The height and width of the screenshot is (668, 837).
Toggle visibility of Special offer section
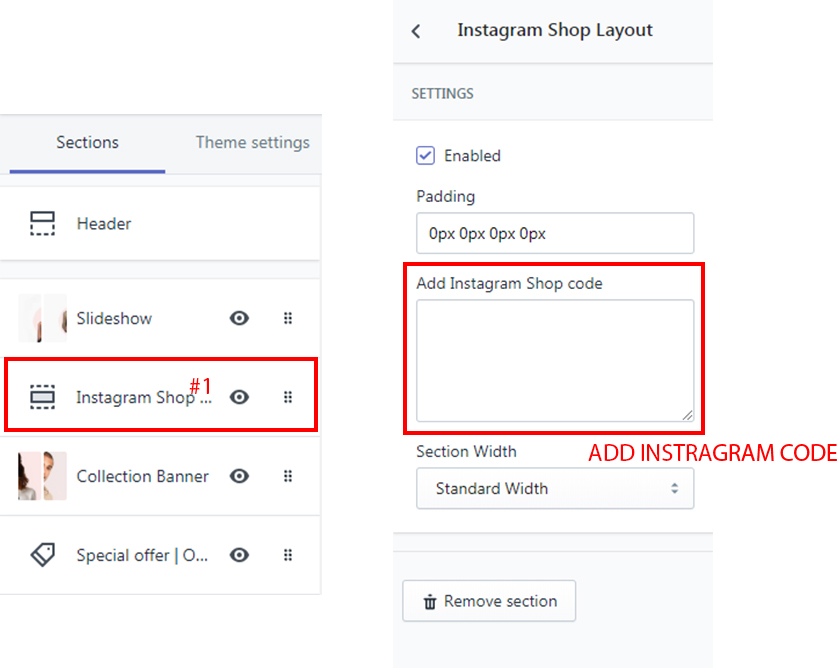click(239, 555)
